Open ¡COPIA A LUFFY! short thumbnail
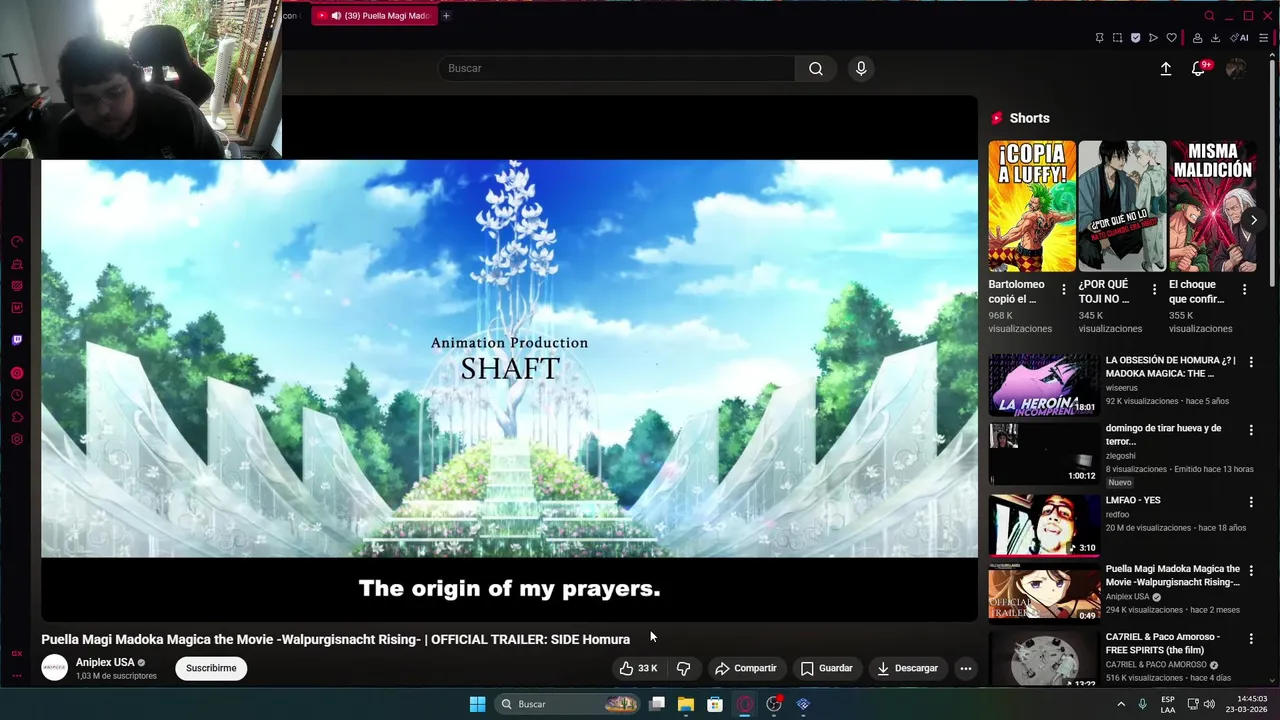1280x720 pixels. [x=1032, y=206]
